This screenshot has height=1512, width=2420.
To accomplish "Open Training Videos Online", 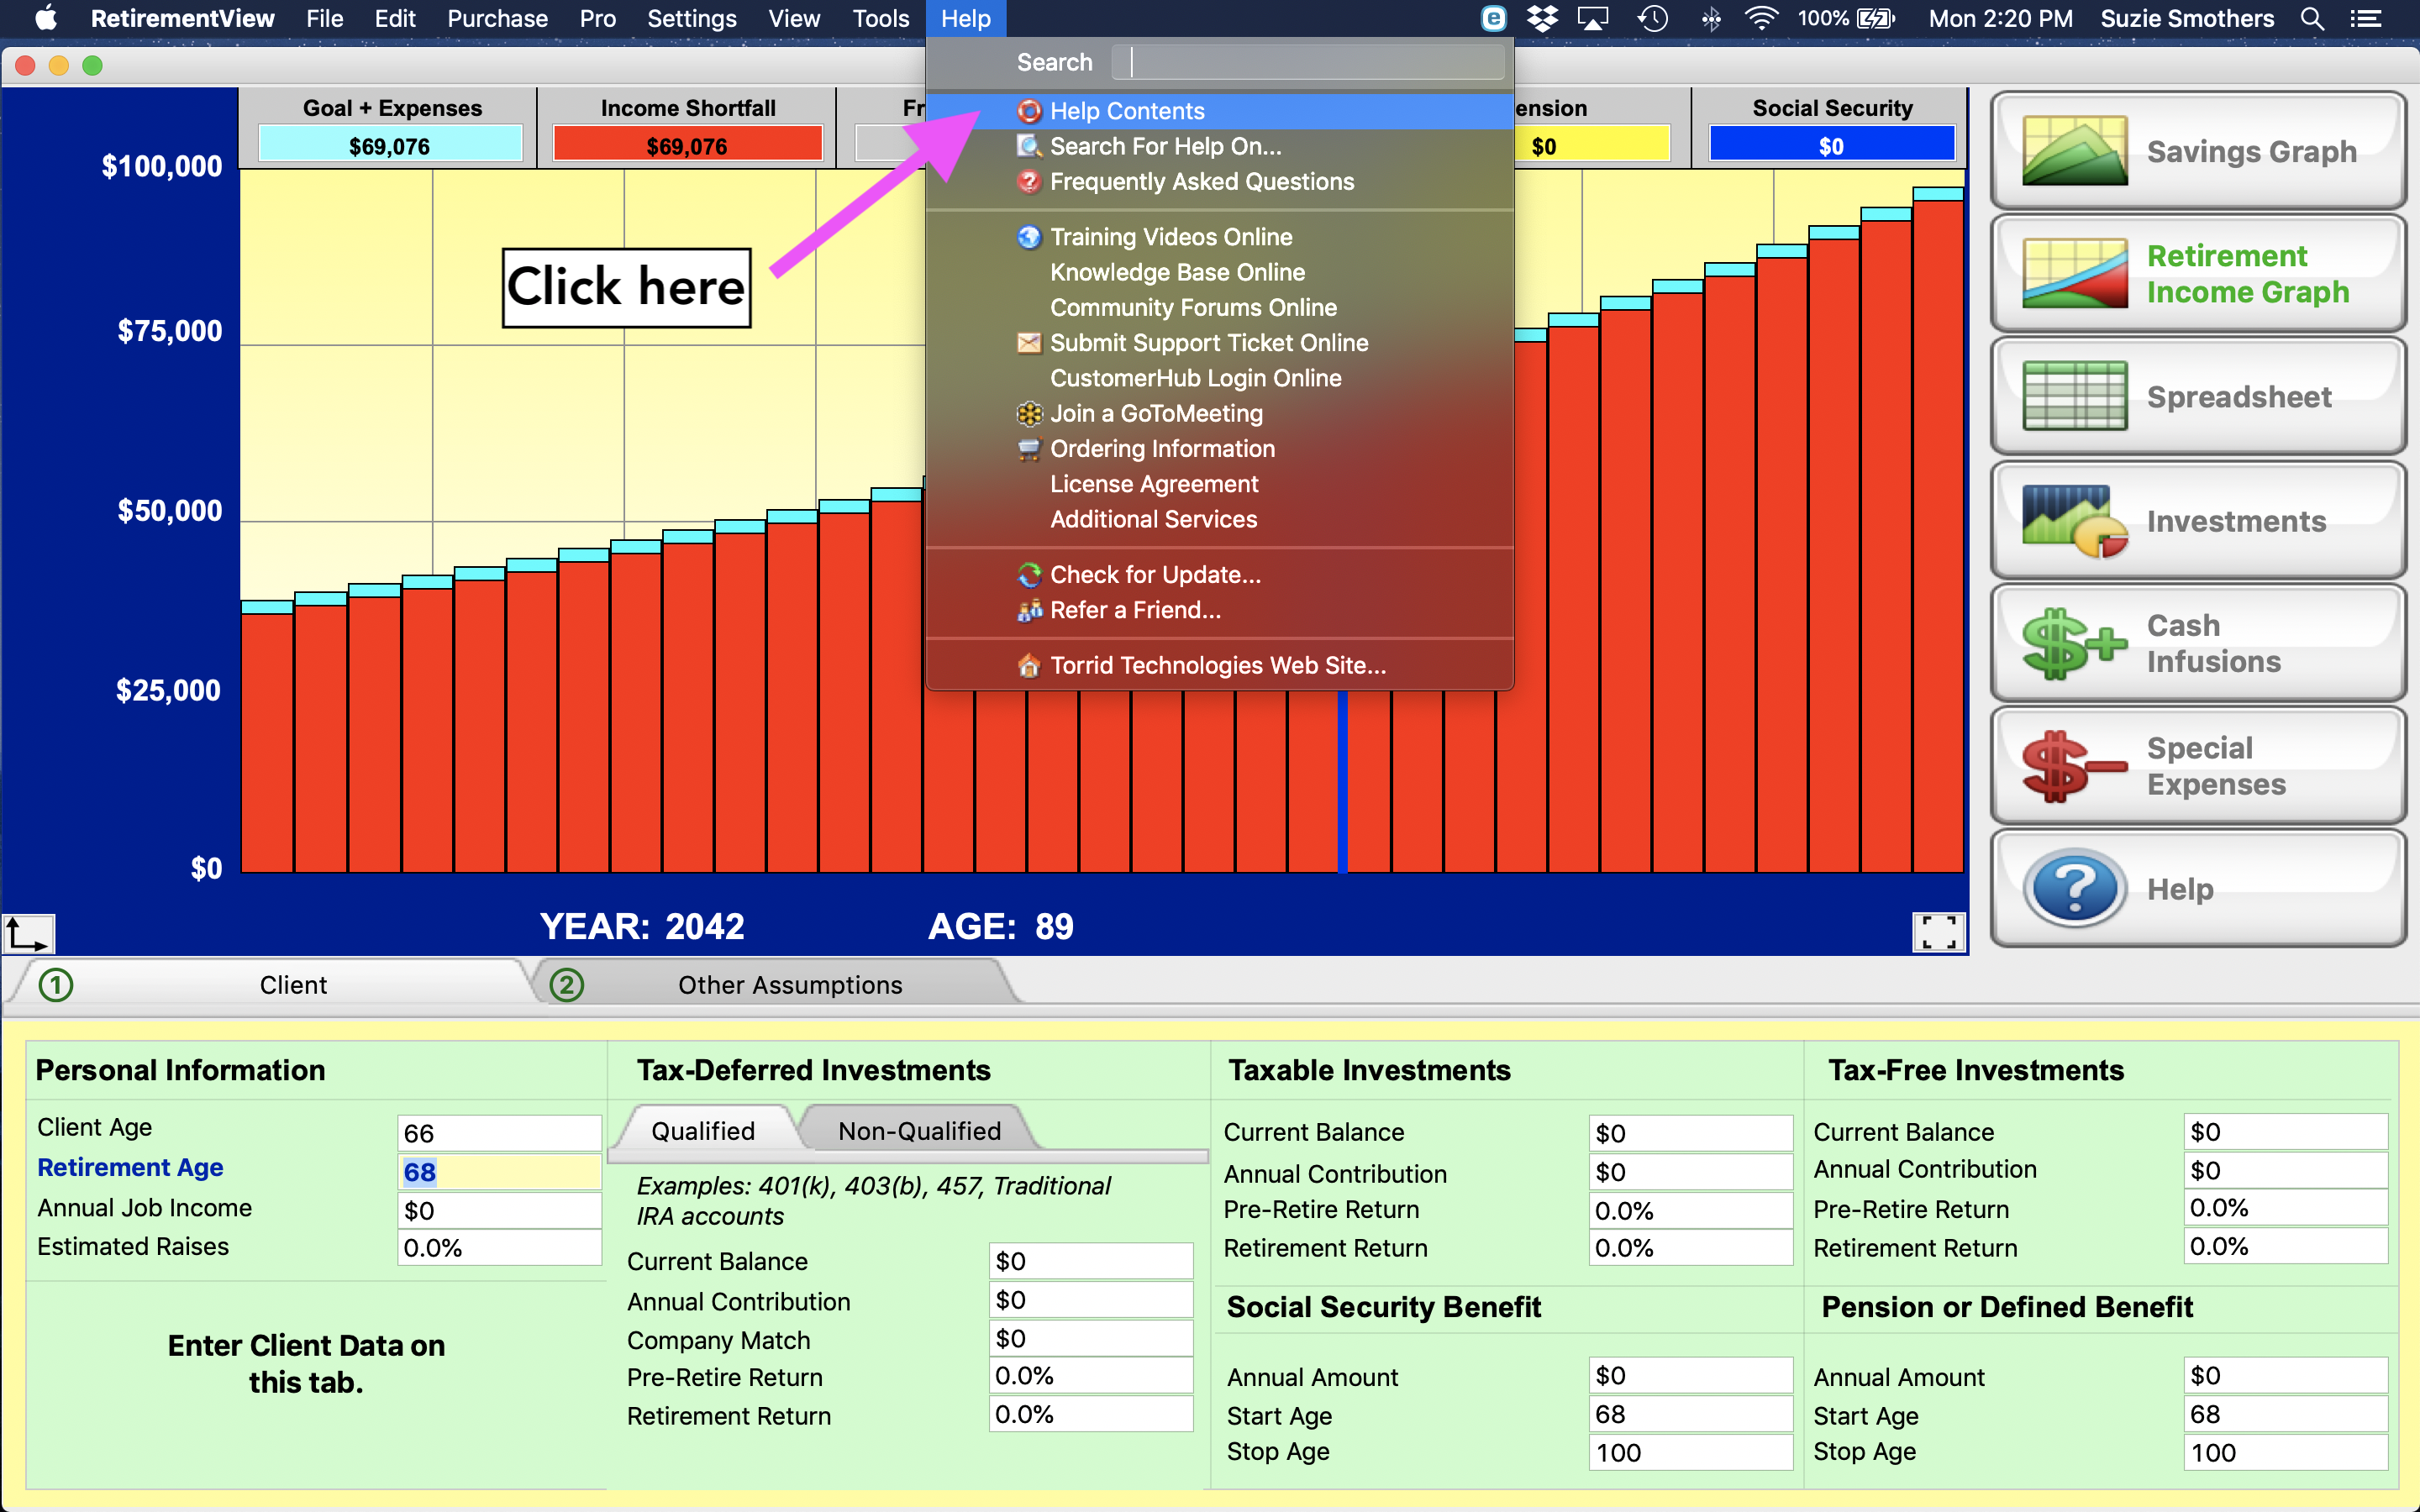I will [x=1219, y=237].
